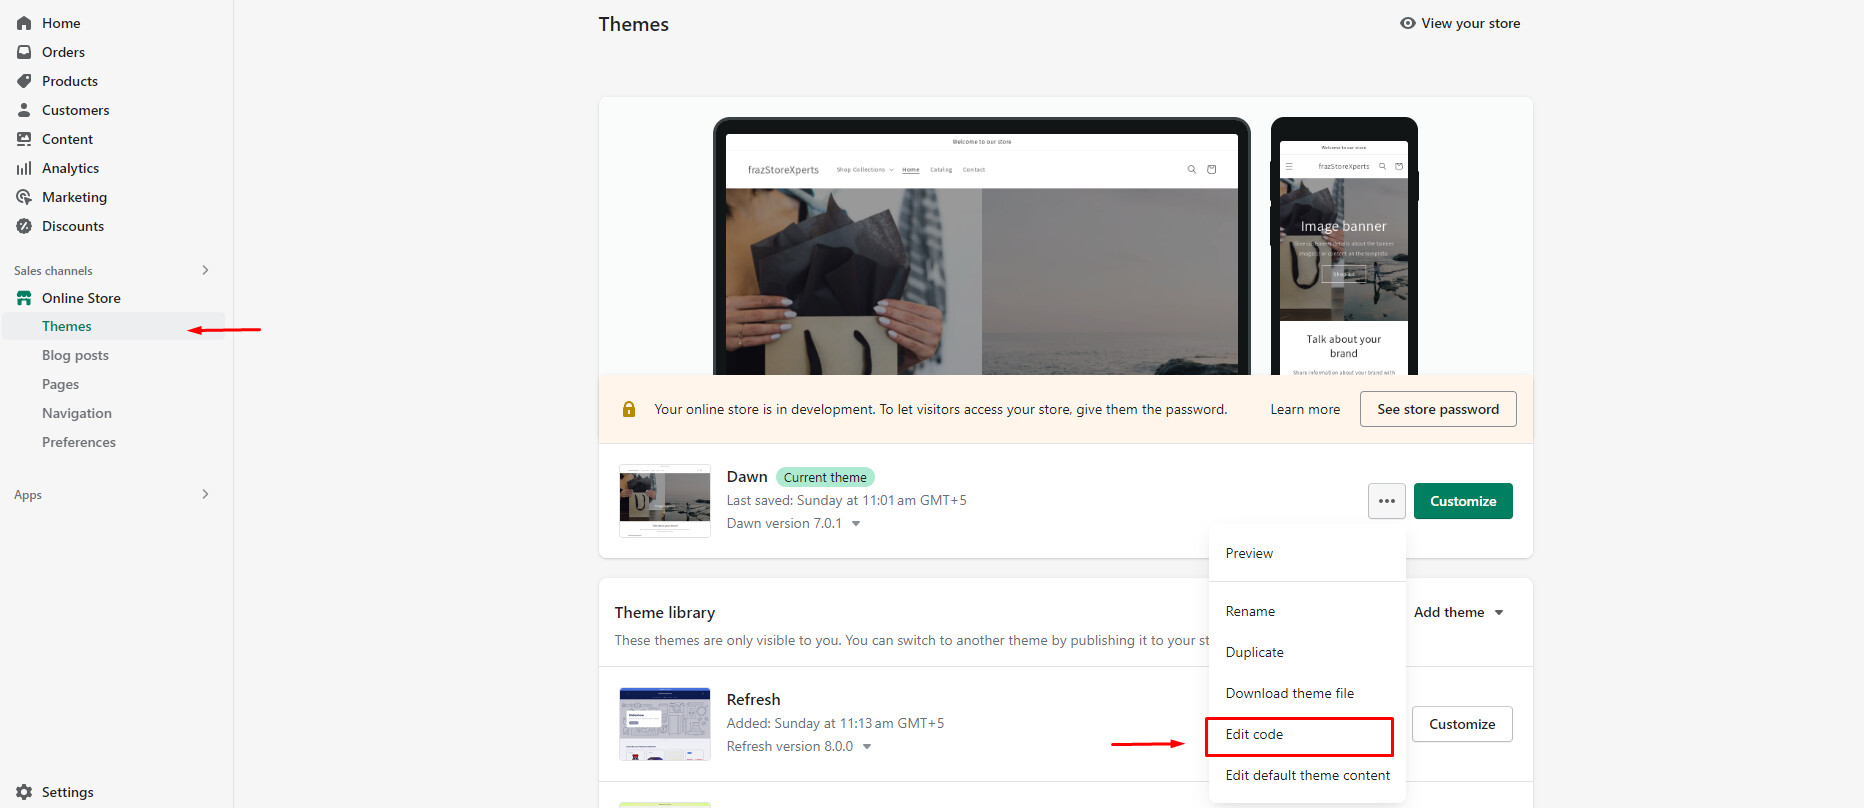The height and width of the screenshot is (808, 1864).
Task: Open the Dawn theme three-dot actions button
Action: (1387, 501)
